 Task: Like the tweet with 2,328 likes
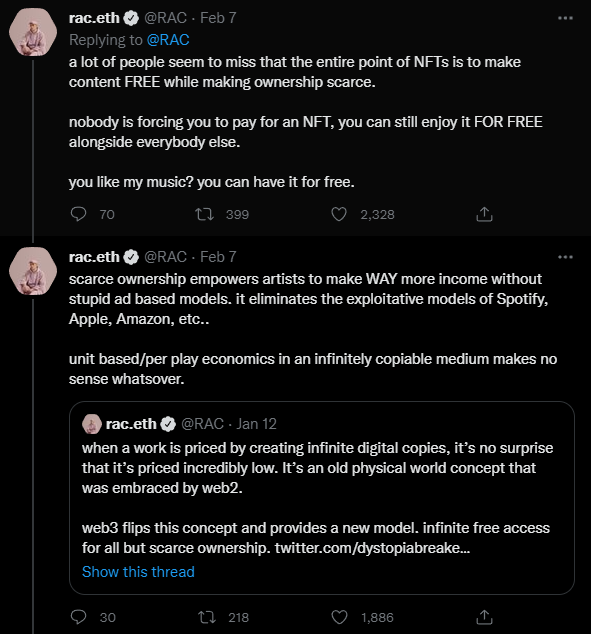339,214
